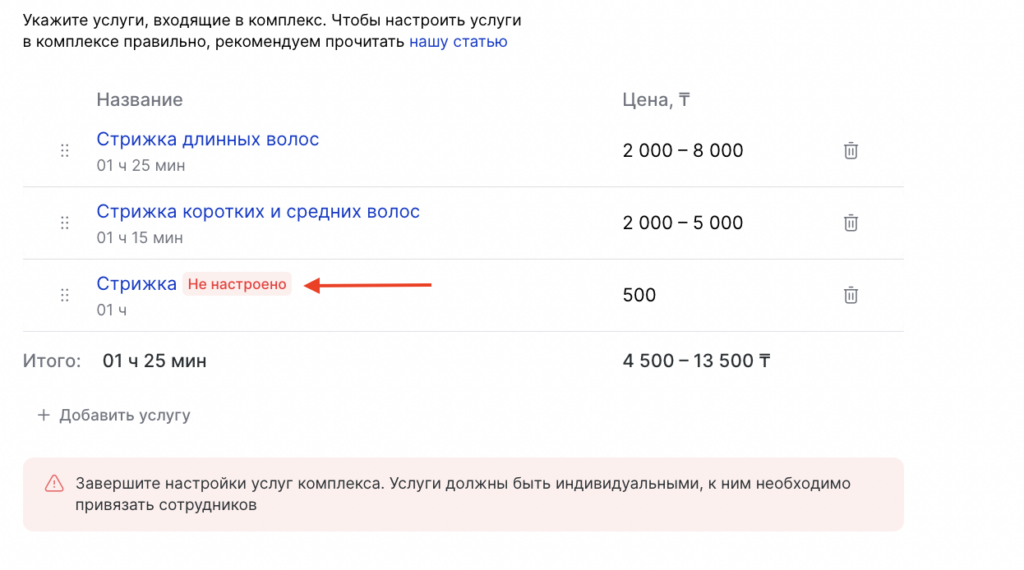
Task: Click the total price 4 500 – 13 500 ₸
Action: click(702, 361)
